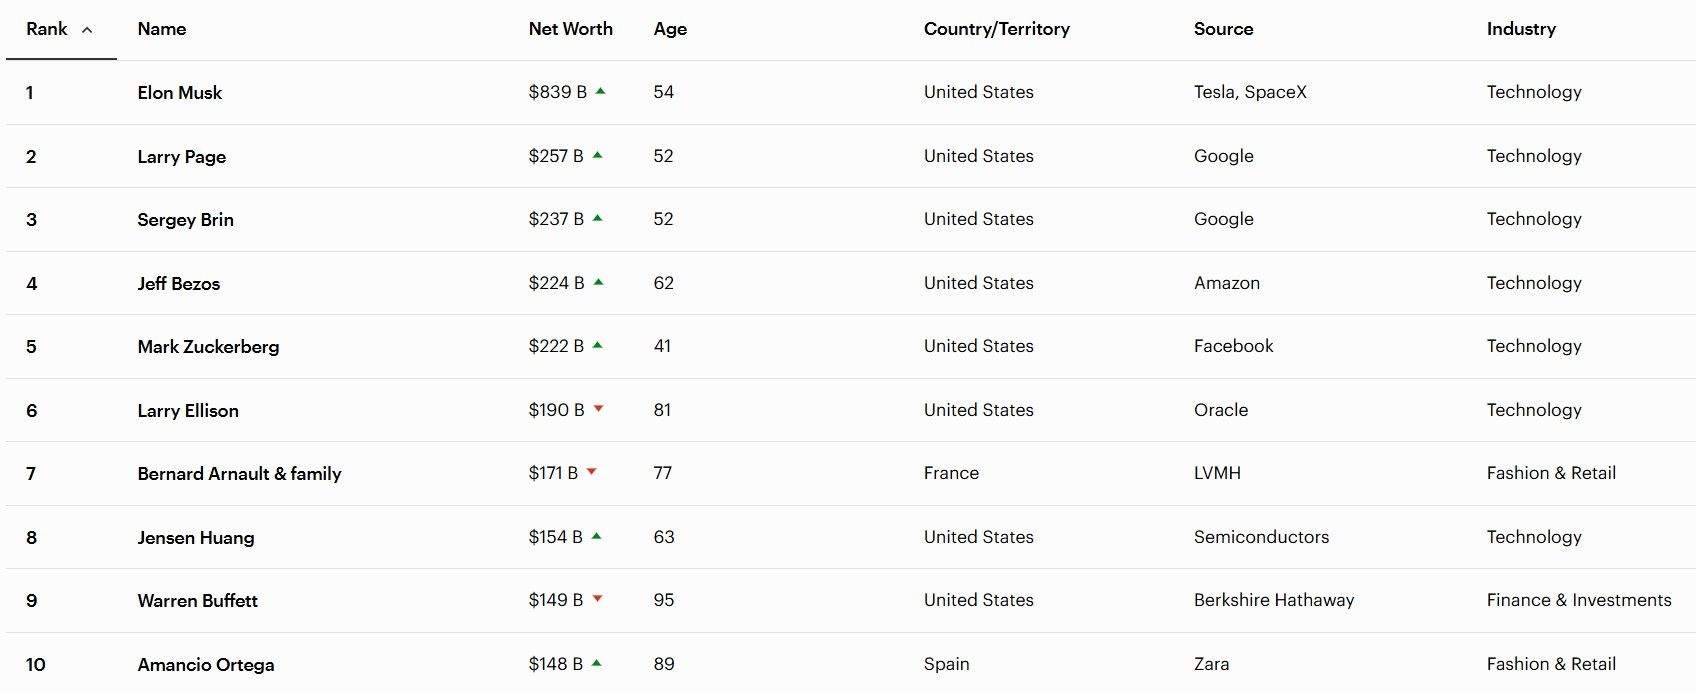1696x692 pixels.
Task: Click red down arrow beside Larry Ellison's $190 B
Action: (x=598, y=409)
